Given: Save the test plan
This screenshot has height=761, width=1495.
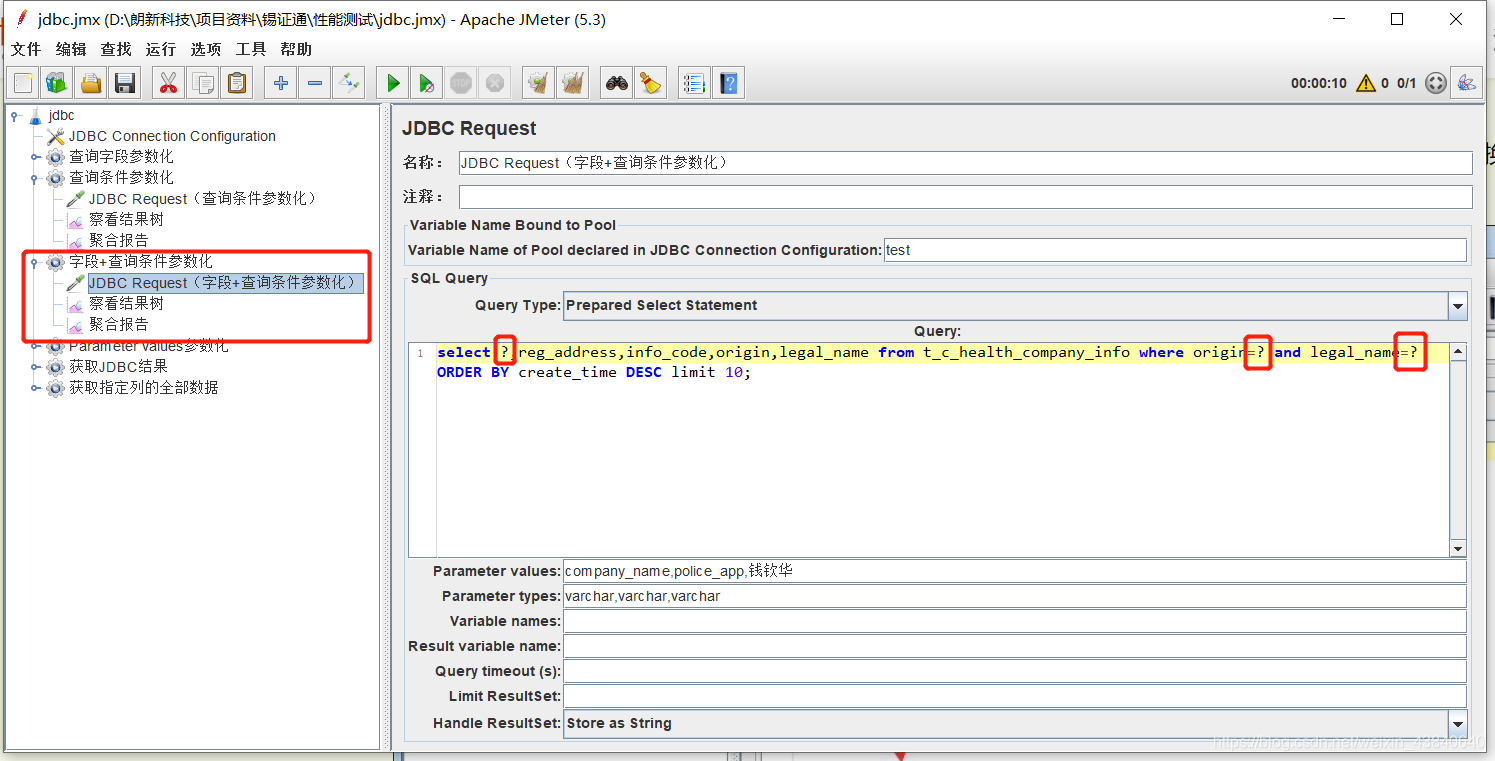Looking at the screenshot, I should pyautogui.click(x=125, y=83).
